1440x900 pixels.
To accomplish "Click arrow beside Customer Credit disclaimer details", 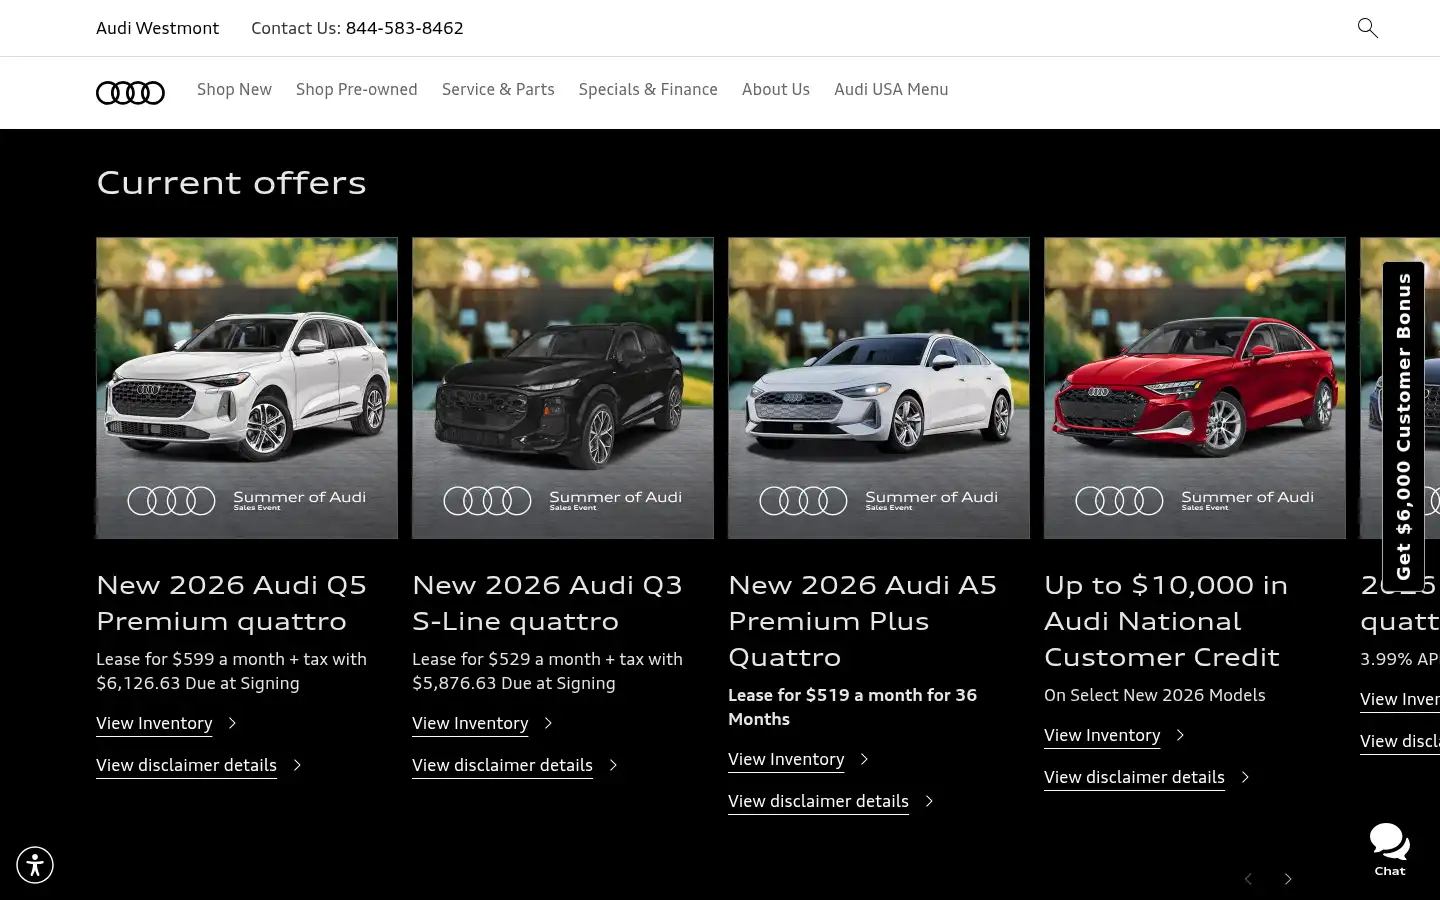I will (1245, 777).
